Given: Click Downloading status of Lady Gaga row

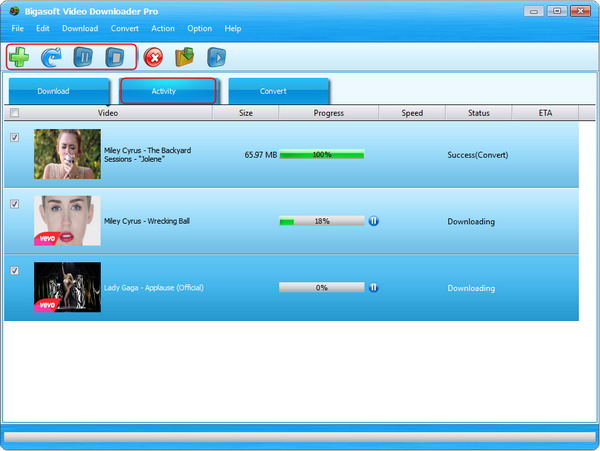Looking at the screenshot, I should [x=471, y=288].
